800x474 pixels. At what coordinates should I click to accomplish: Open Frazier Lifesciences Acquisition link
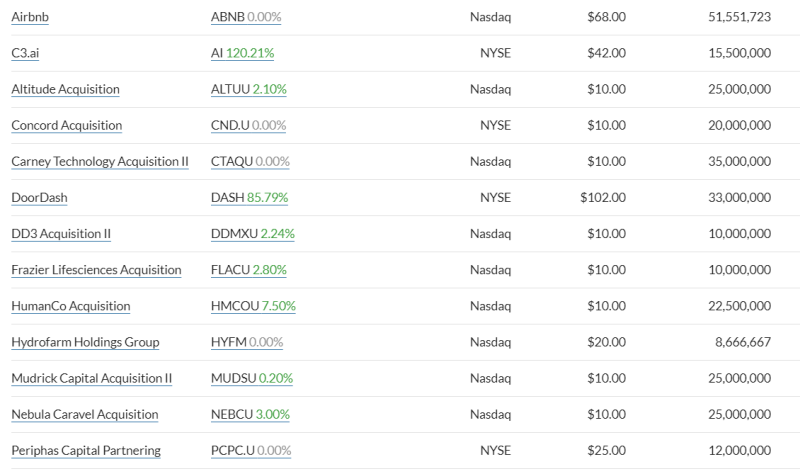pos(96,270)
